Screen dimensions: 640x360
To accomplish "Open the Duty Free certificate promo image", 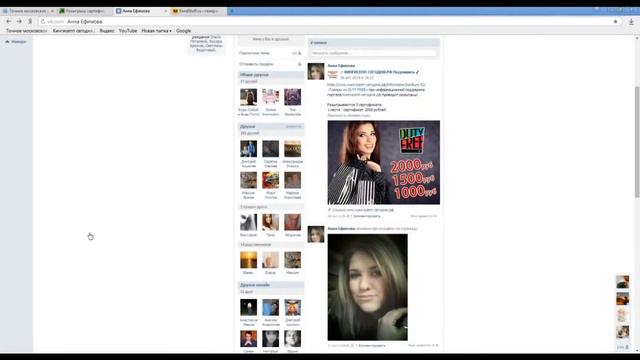I will click(384, 162).
